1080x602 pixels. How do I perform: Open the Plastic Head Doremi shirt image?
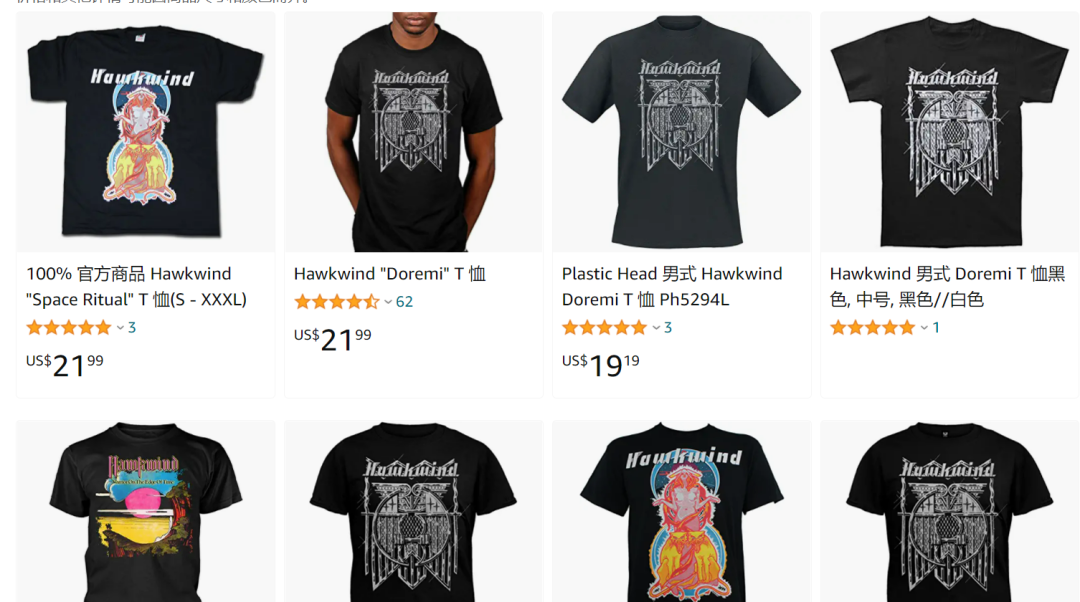(681, 132)
